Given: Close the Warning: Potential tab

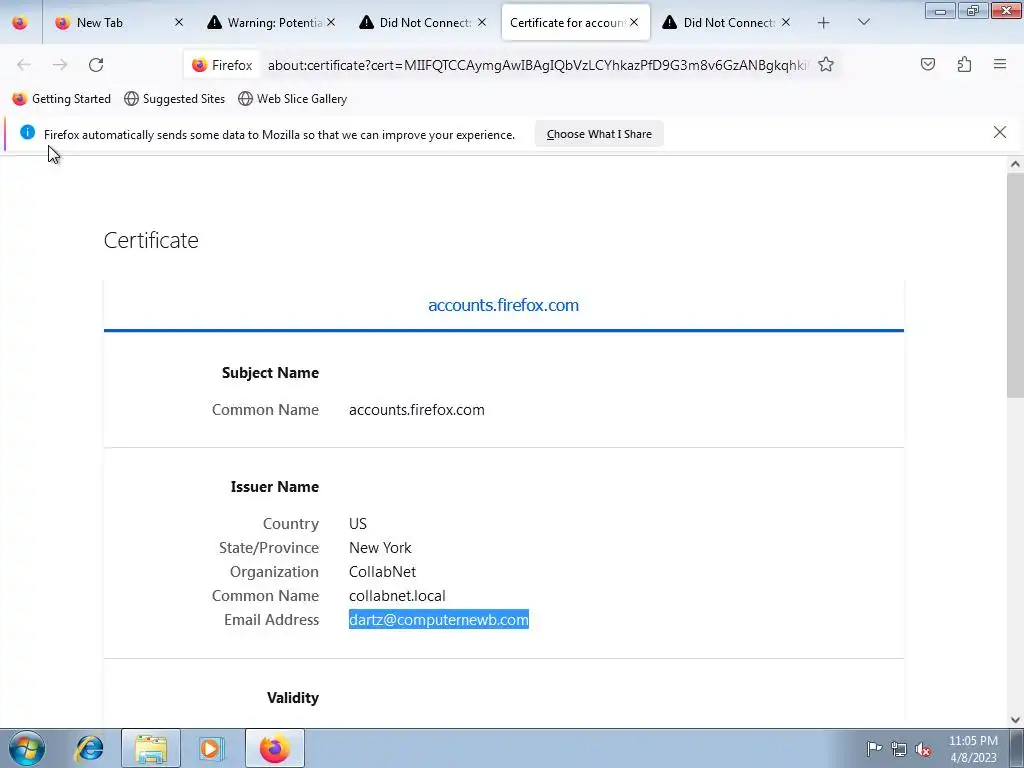Looking at the screenshot, I should tap(331, 22).
